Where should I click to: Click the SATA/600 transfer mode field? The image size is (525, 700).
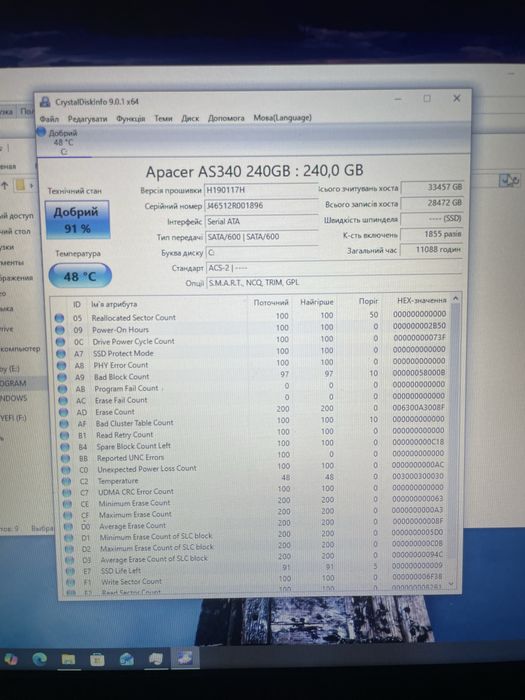click(x=262, y=237)
